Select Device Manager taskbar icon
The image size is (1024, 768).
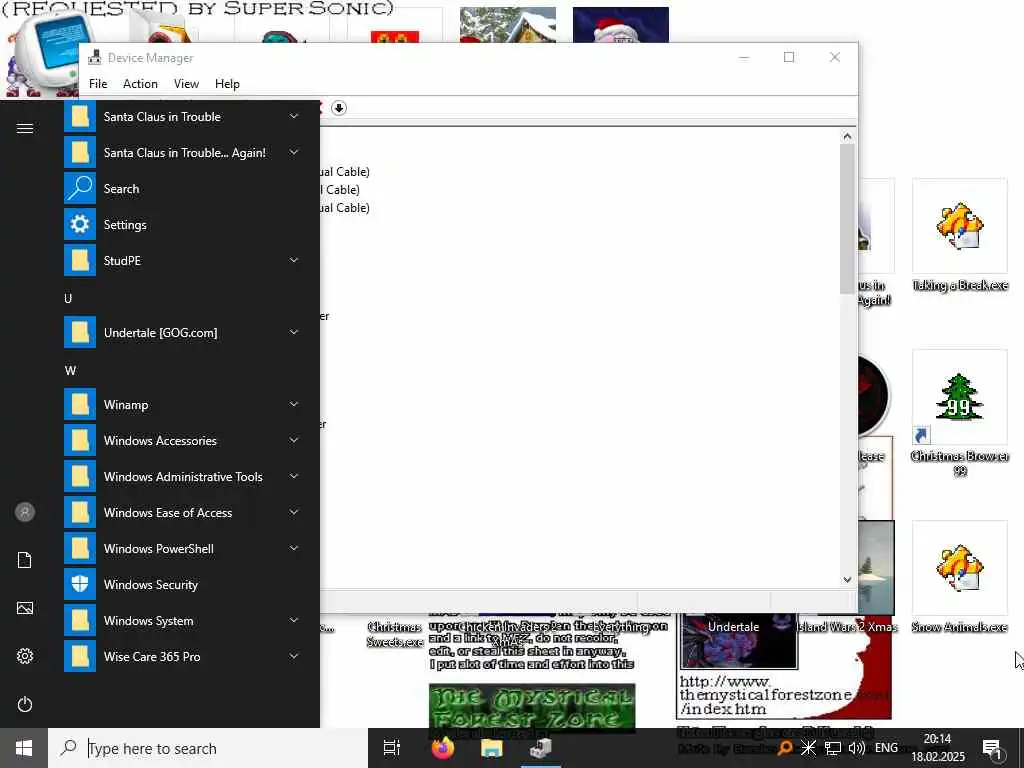click(x=541, y=748)
